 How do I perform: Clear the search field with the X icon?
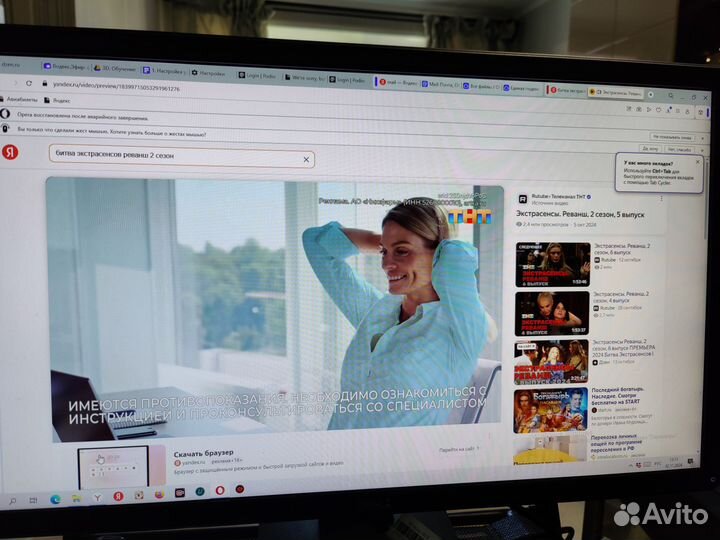[306, 160]
